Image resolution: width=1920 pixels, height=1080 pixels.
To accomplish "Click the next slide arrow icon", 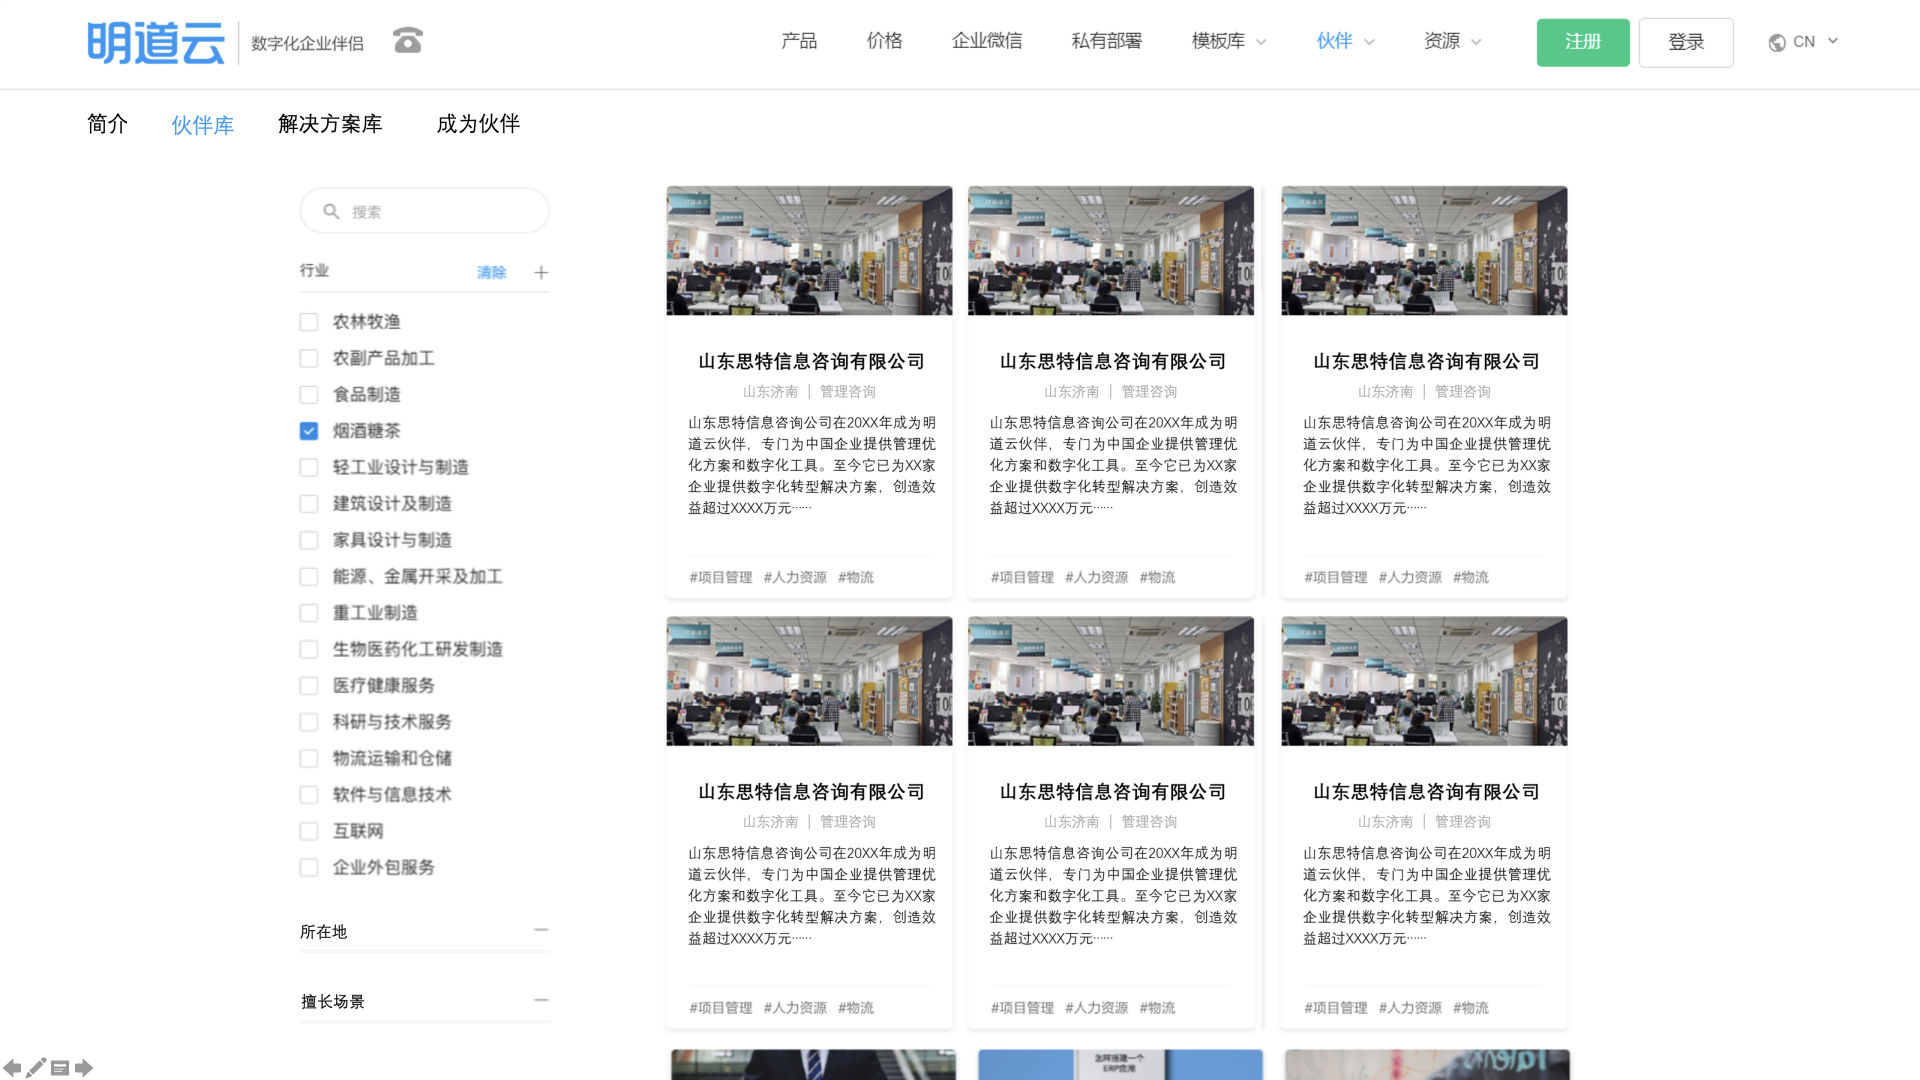I will 84,1068.
